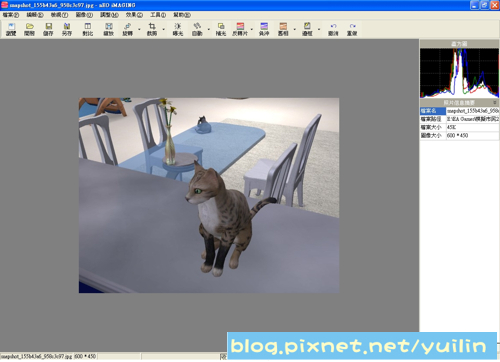Open the 圖像 Image menu
The height and width of the screenshot is (362, 500).
pos(84,15)
